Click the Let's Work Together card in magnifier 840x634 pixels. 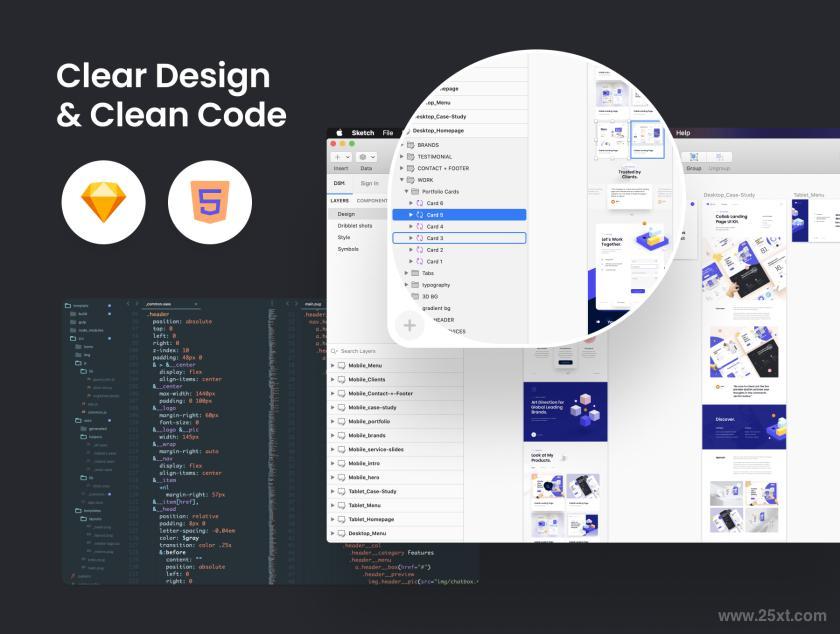click(630, 266)
